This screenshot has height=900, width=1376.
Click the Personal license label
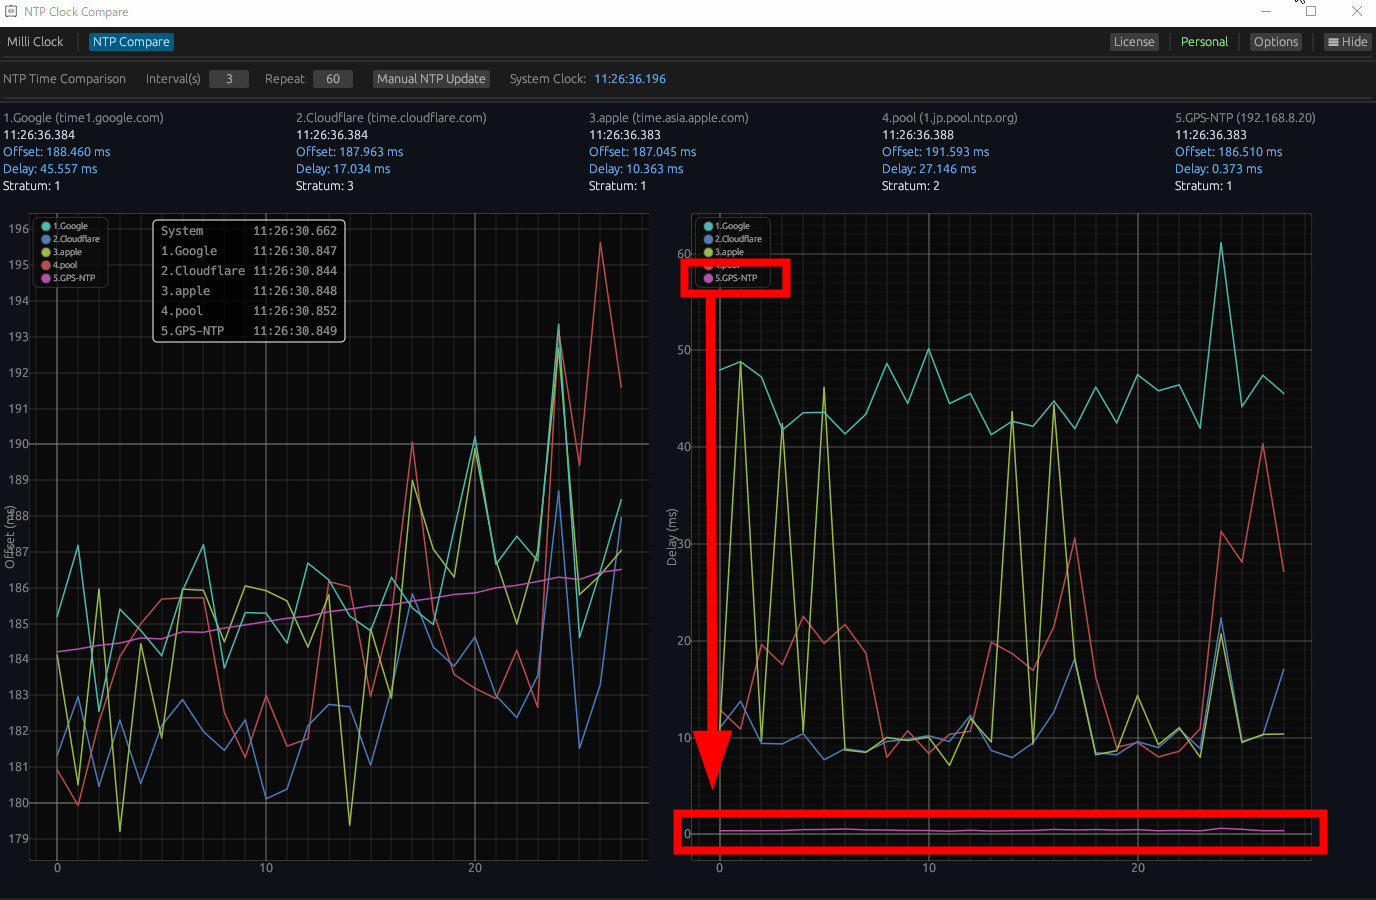(1204, 42)
